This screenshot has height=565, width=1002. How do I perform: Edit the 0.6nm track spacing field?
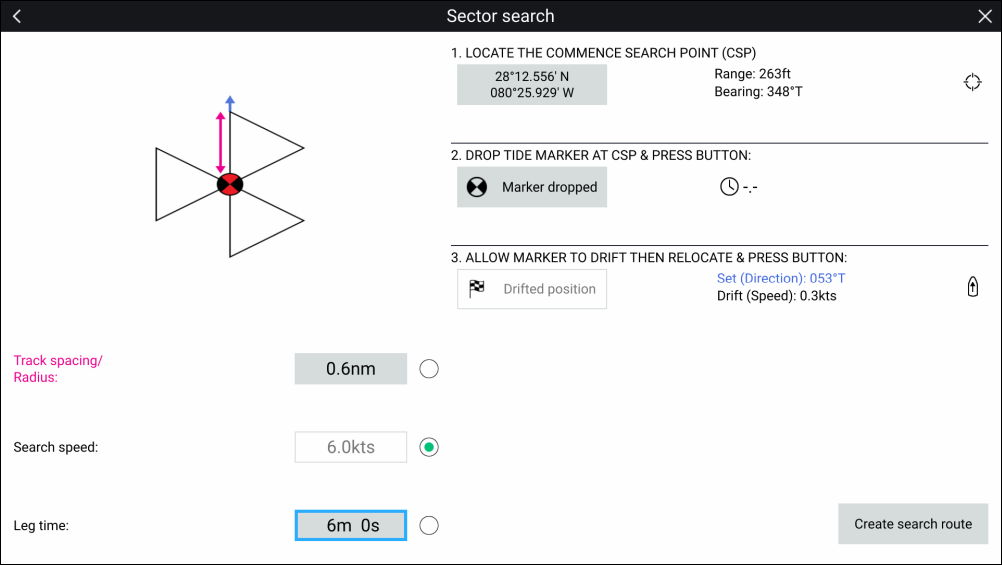pos(350,369)
